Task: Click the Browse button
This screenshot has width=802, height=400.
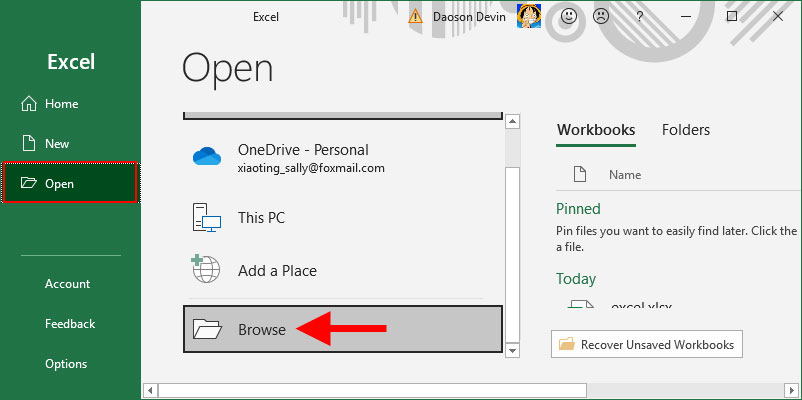Action: tap(343, 329)
